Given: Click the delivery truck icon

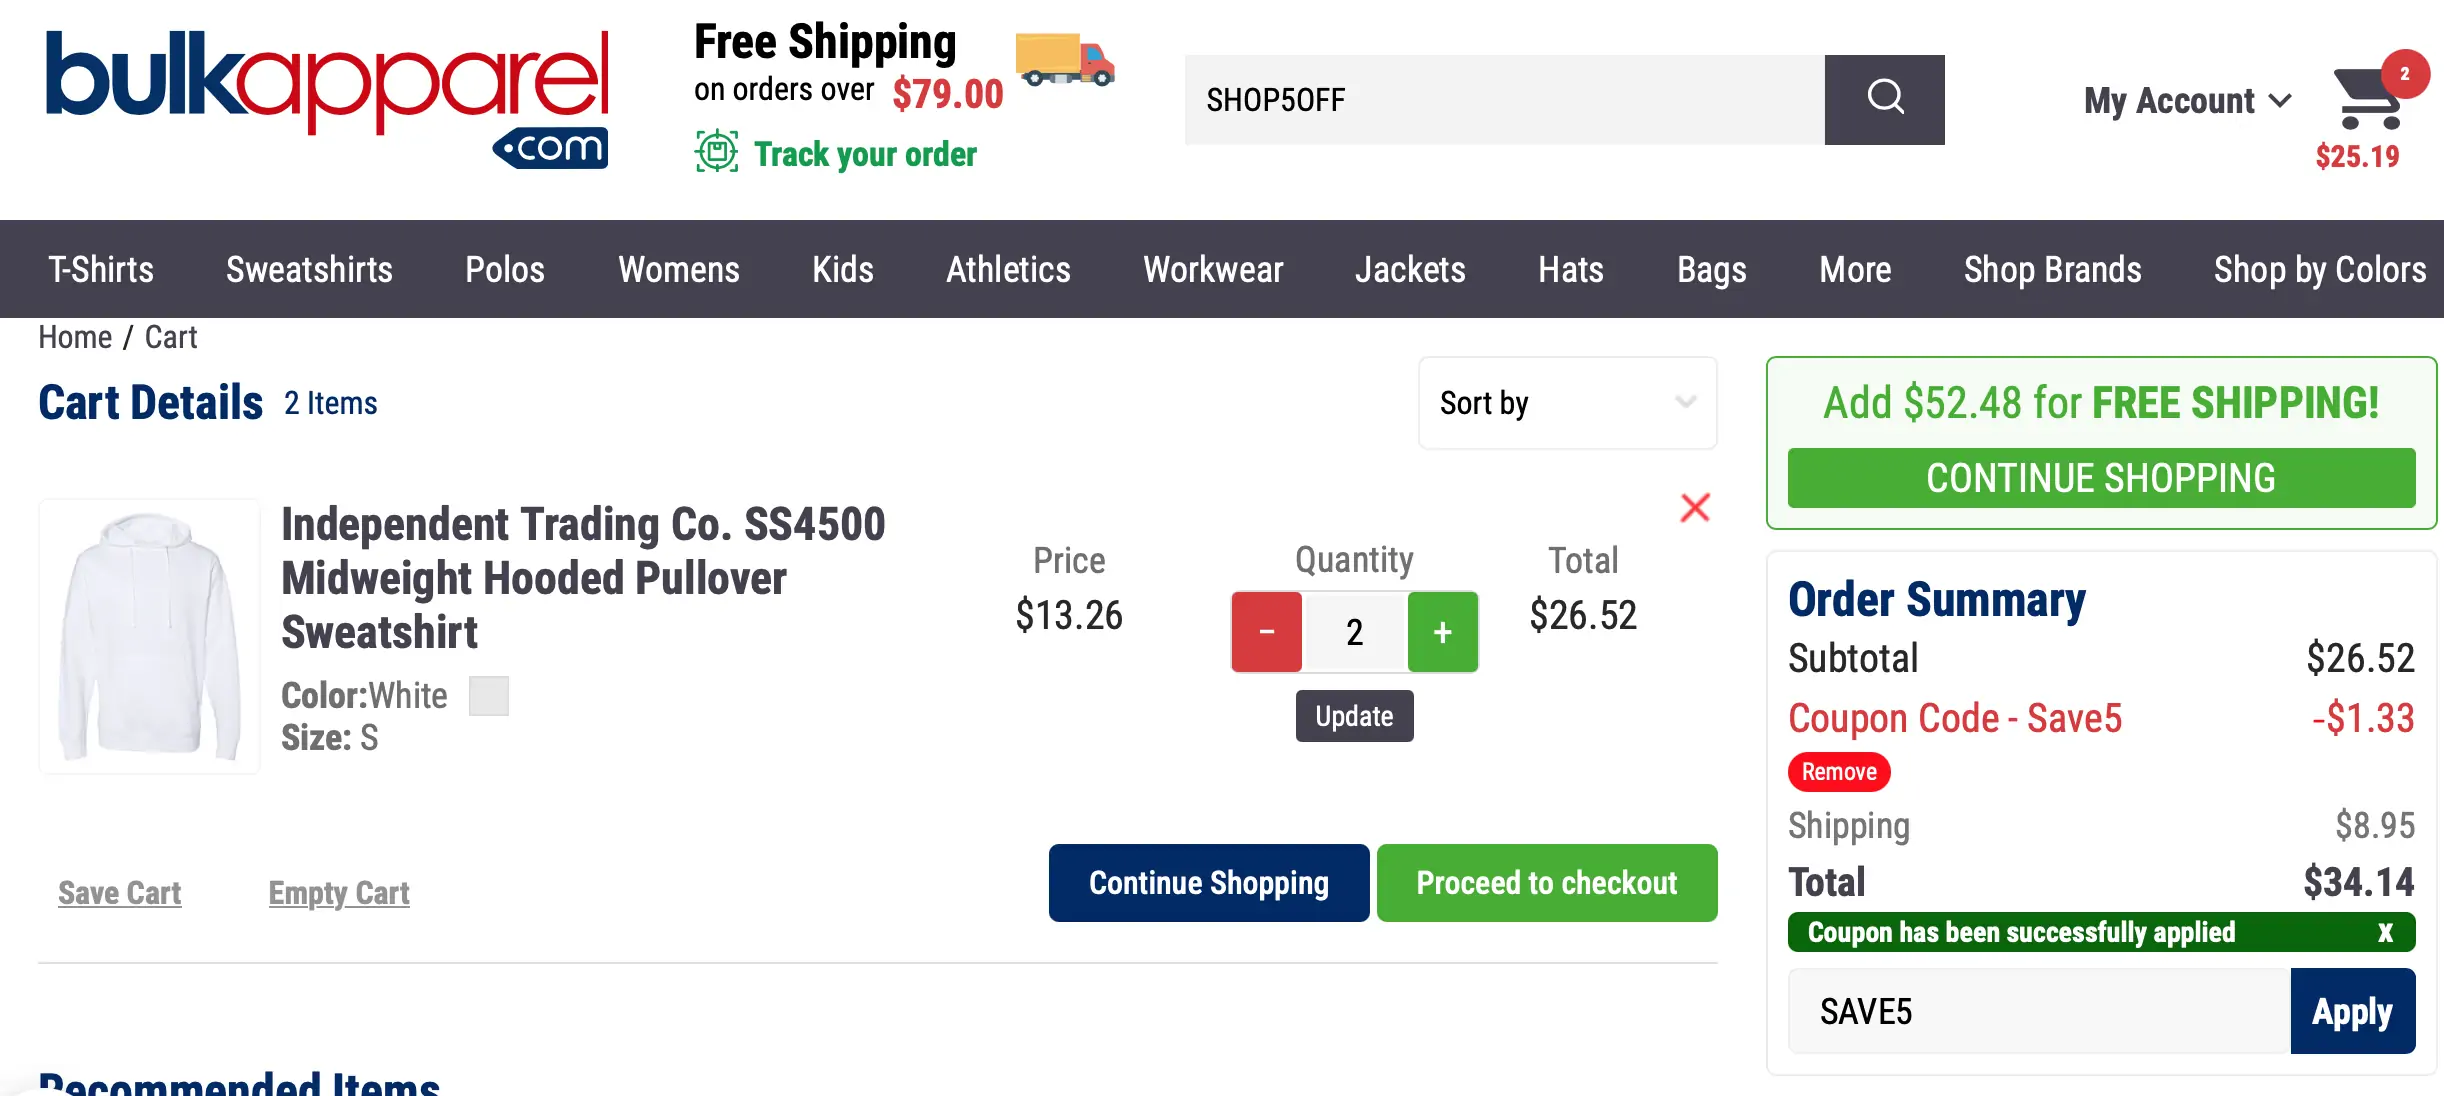Looking at the screenshot, I should pyautogui.click(x=1064, y=60).
